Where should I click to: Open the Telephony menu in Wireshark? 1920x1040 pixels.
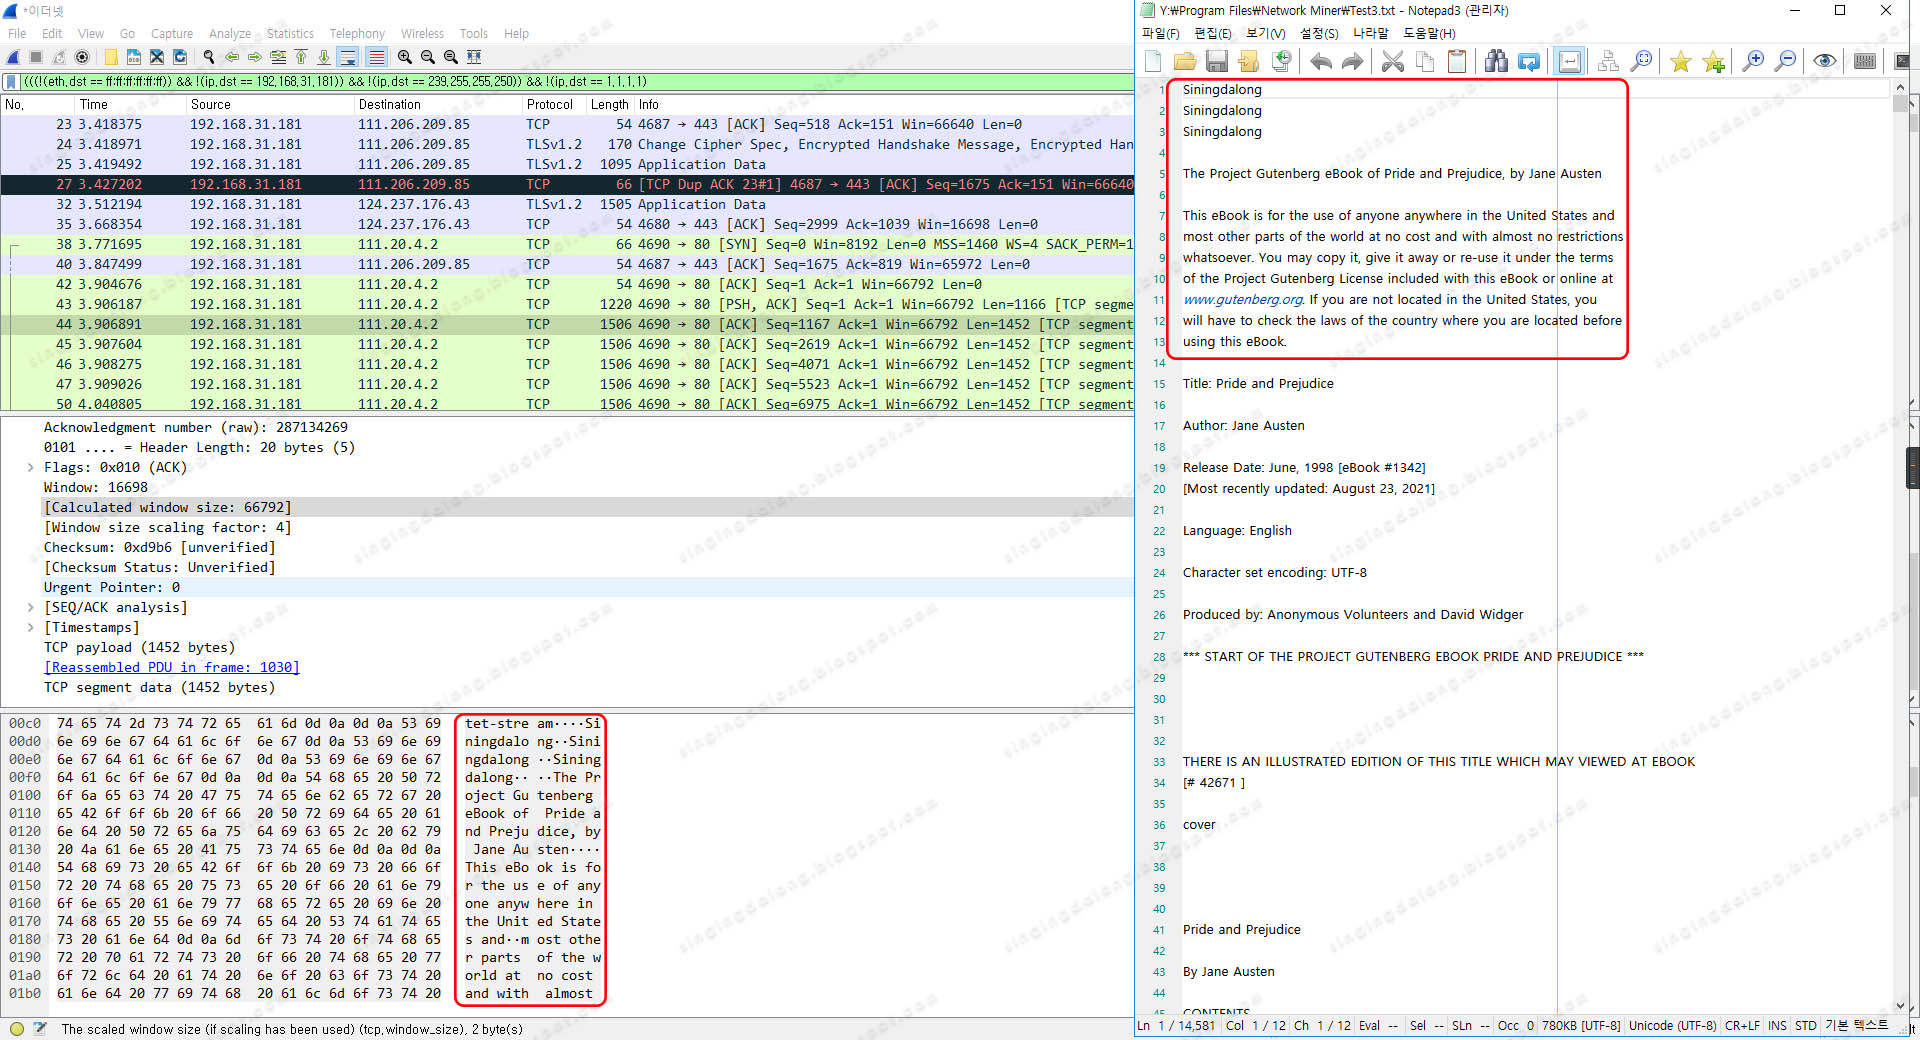click(x=357, y=33)
